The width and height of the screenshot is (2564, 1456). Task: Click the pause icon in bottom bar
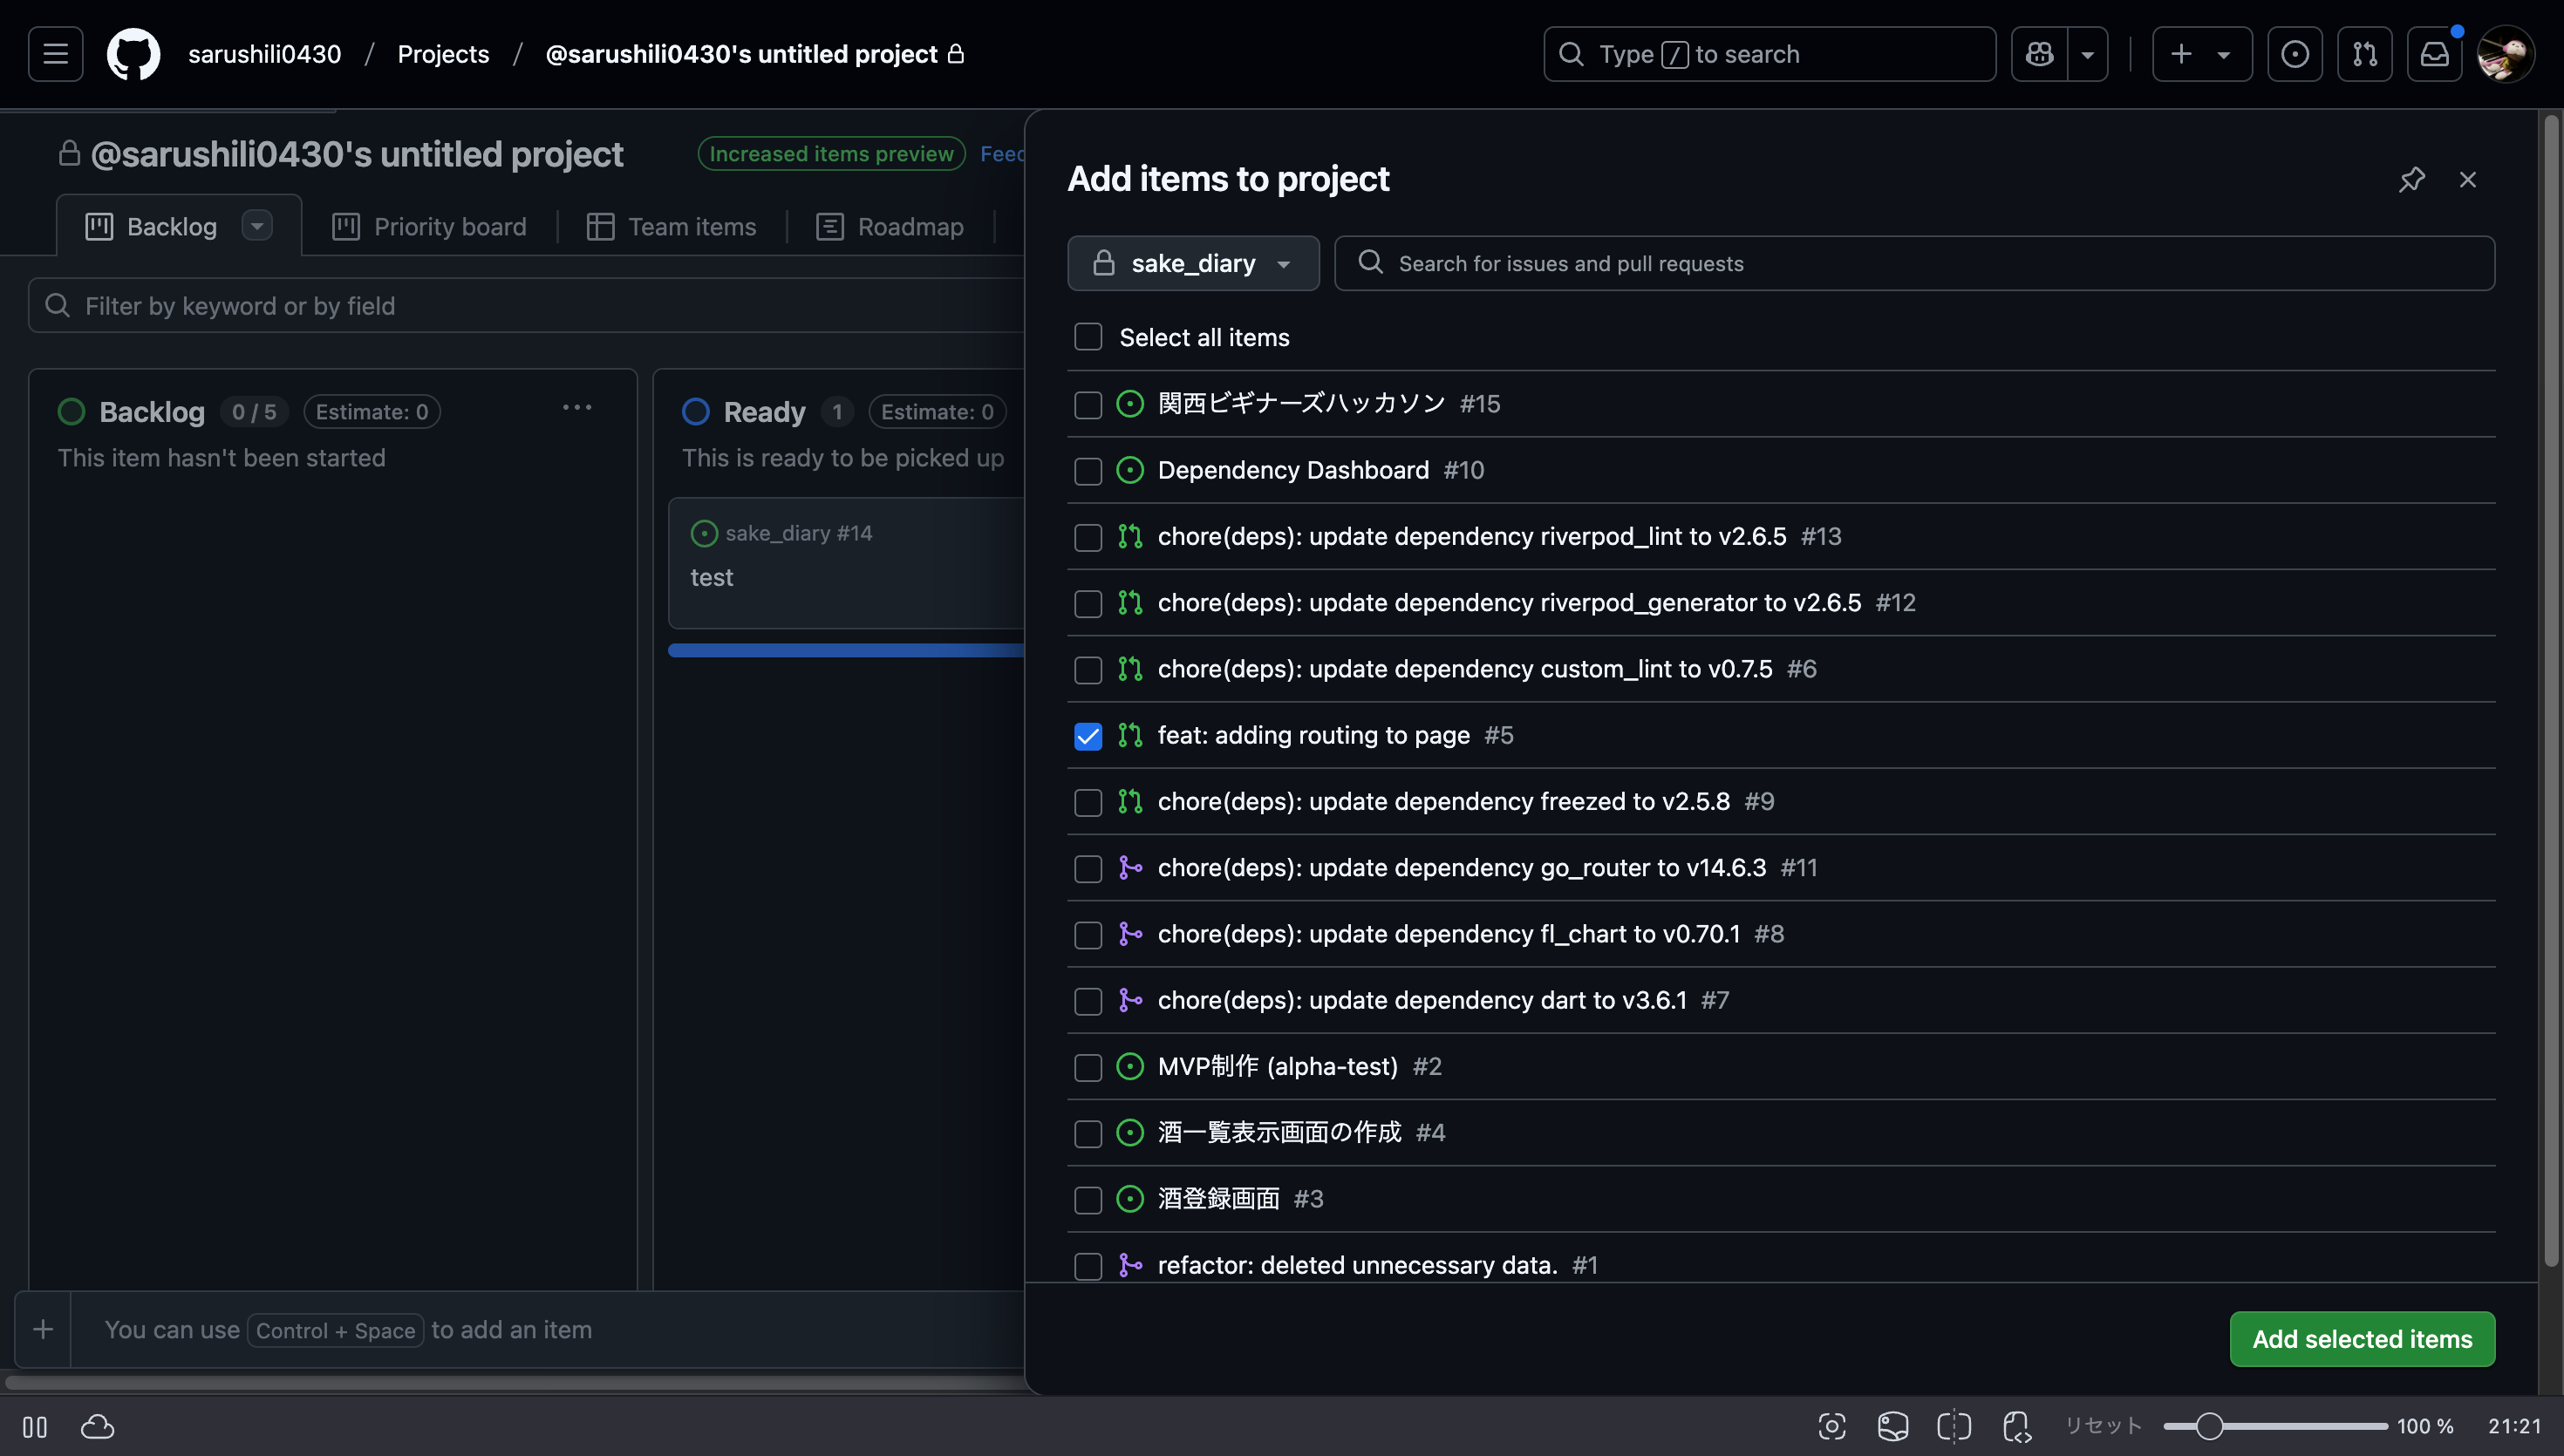(x=35, y=1427)
